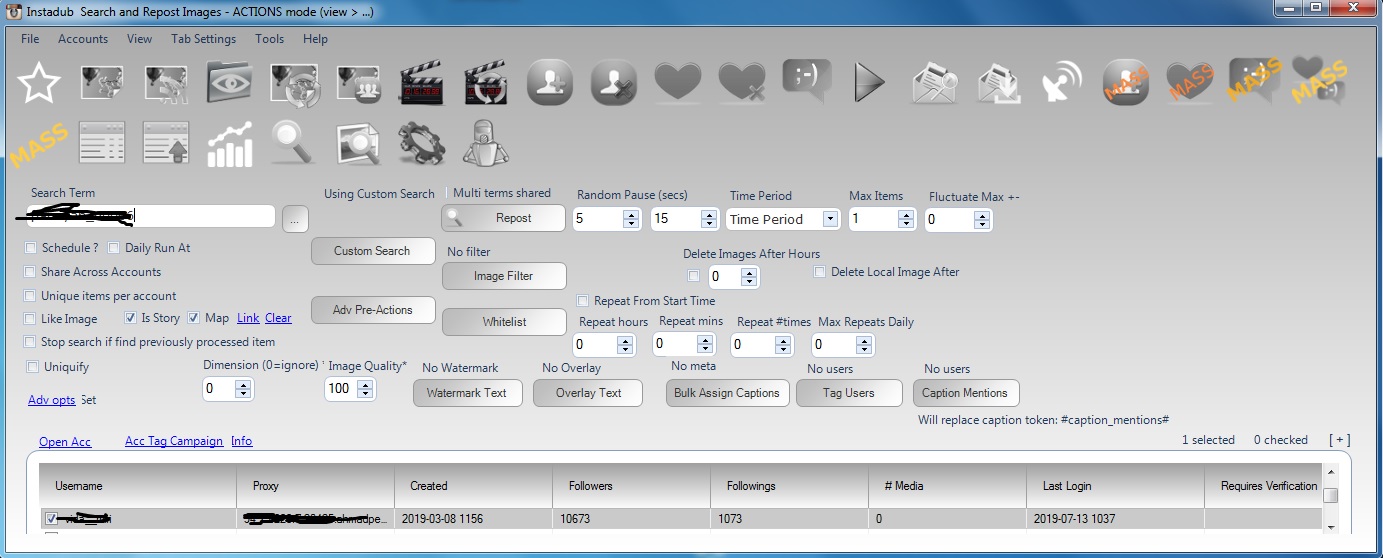Click the heart with X unlike icon
The height and width of the screenshot is (558, 1383).
tap(742, 83)
